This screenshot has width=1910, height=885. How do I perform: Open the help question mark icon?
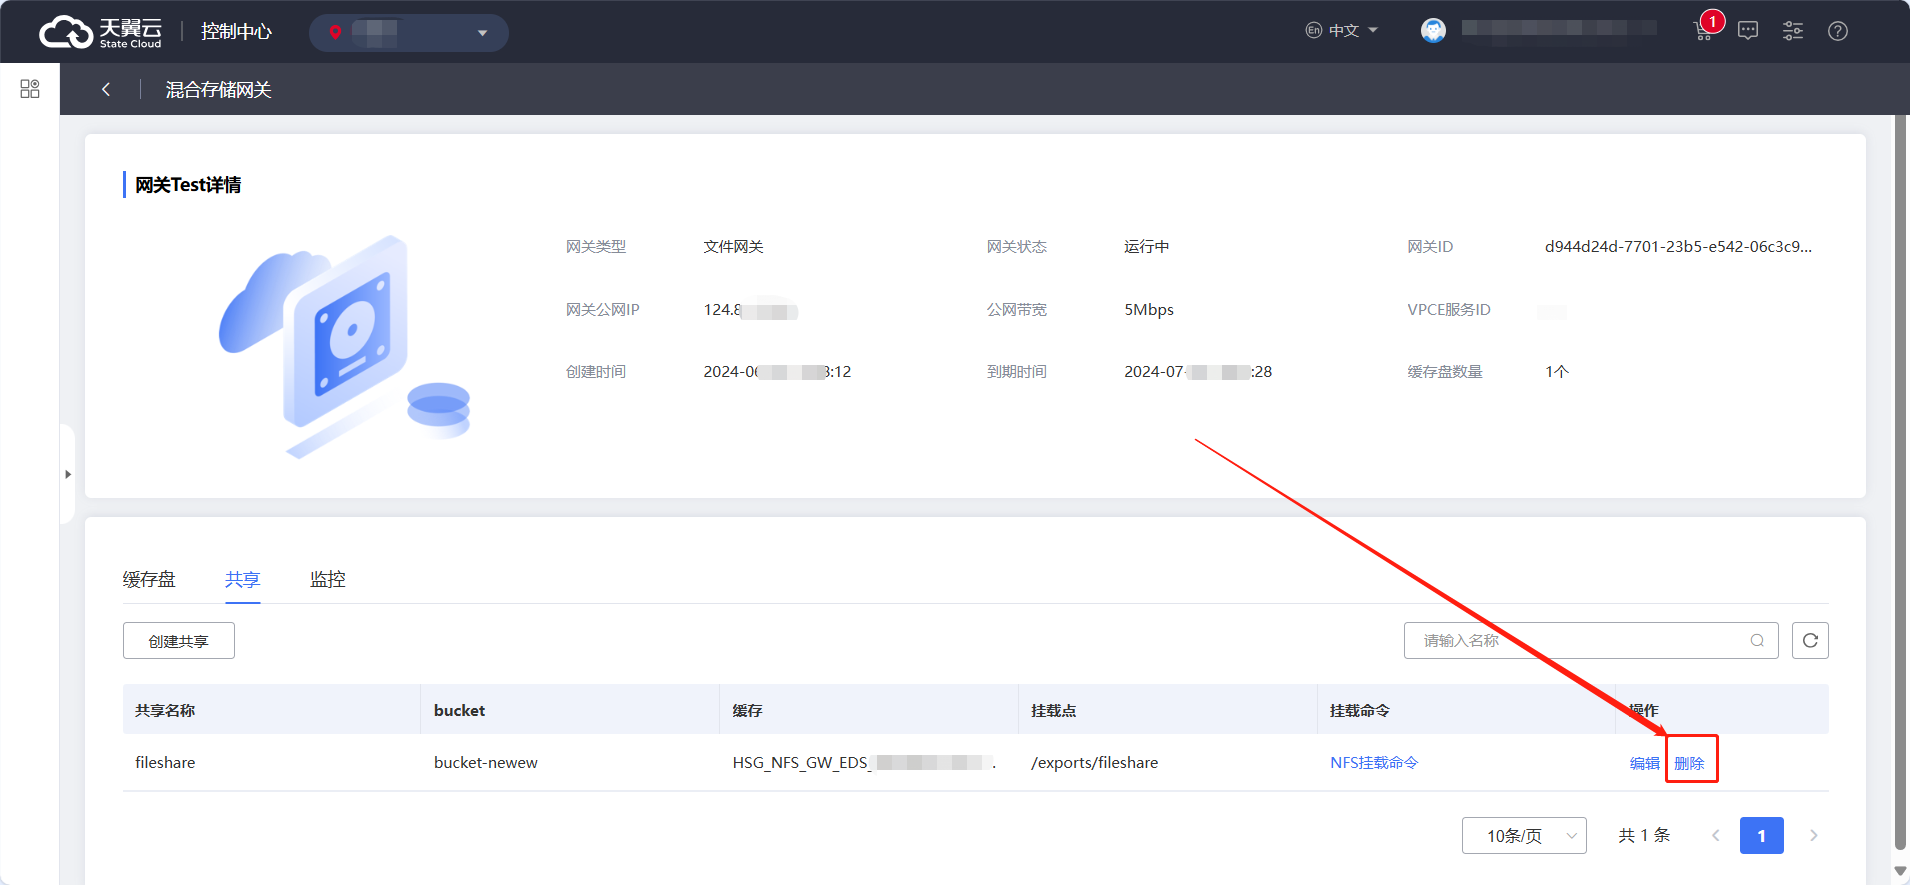coord(1838,31)
